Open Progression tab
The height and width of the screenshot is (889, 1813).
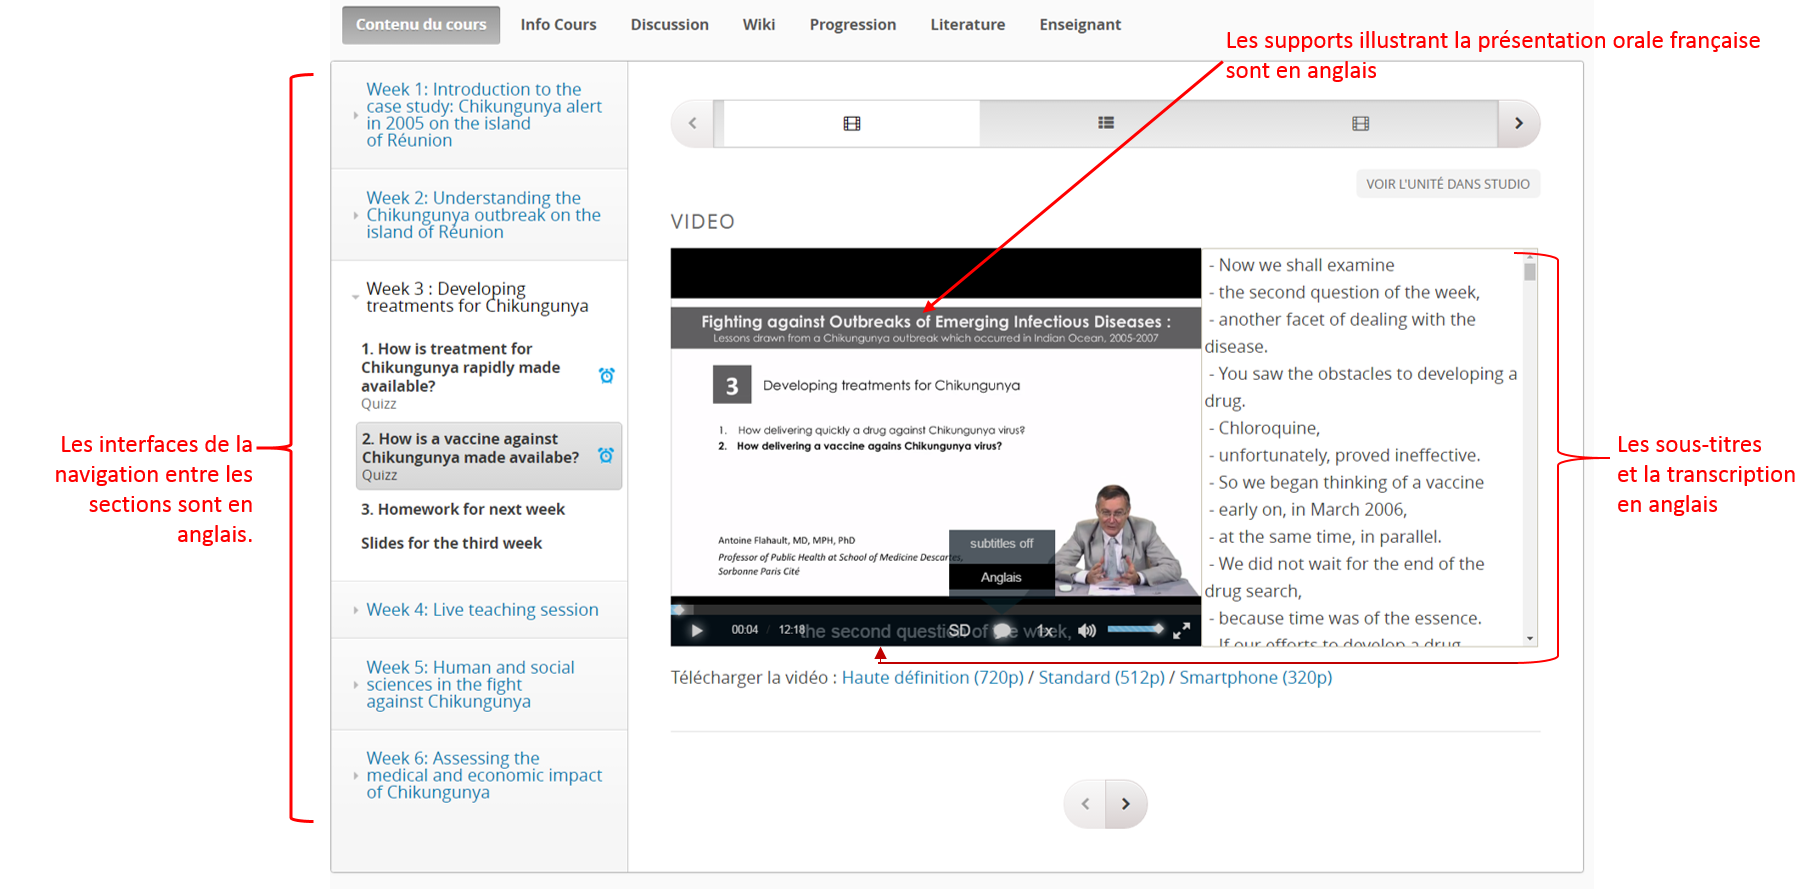(x=853, y=25)
